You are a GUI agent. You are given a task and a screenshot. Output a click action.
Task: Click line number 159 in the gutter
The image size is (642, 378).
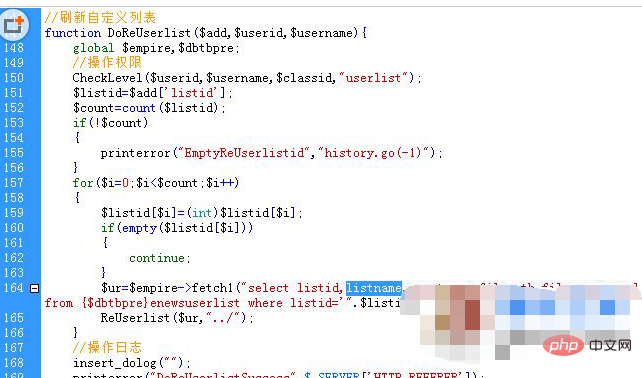[x=14, y=213]
